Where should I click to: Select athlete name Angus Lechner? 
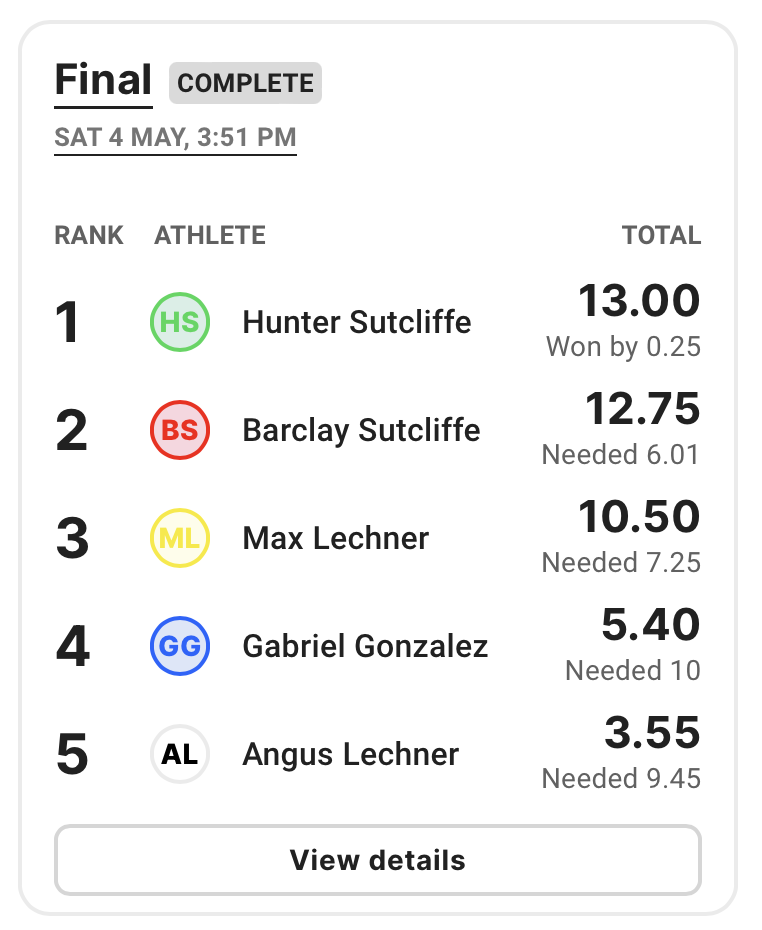(x=350, y=754)
